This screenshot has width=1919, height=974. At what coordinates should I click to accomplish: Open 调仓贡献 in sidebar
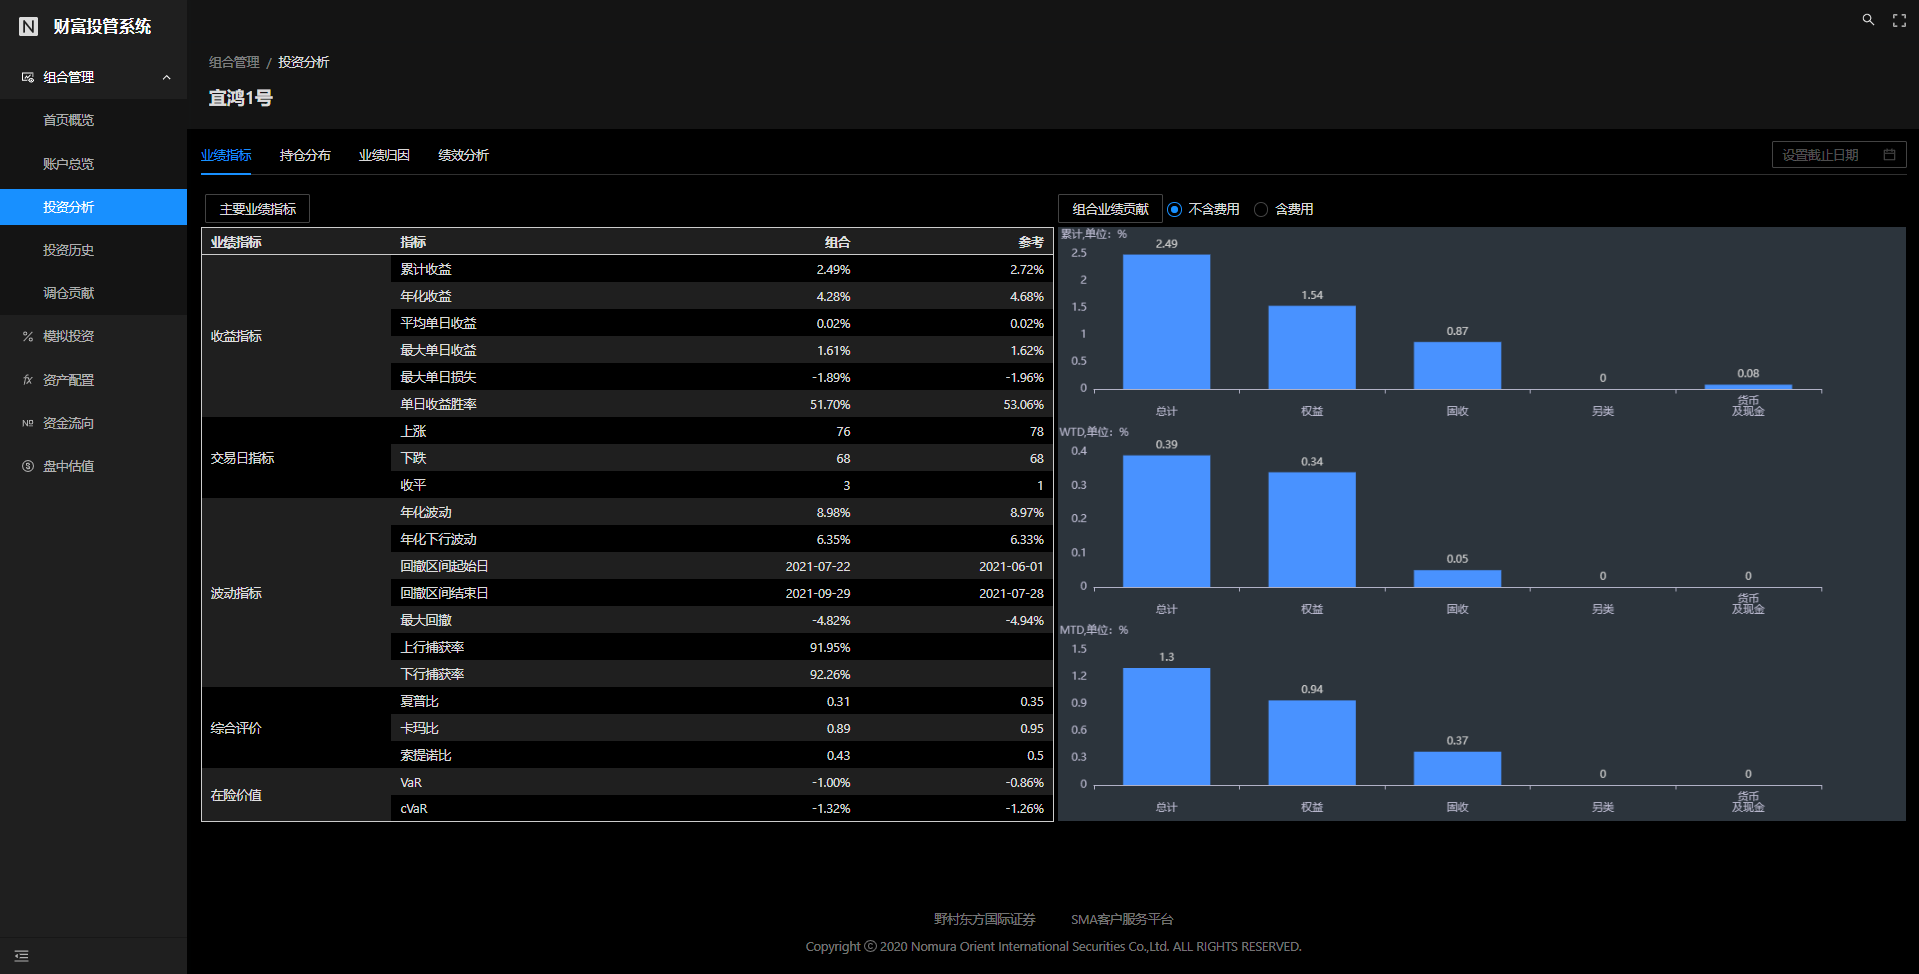(93, 293)
